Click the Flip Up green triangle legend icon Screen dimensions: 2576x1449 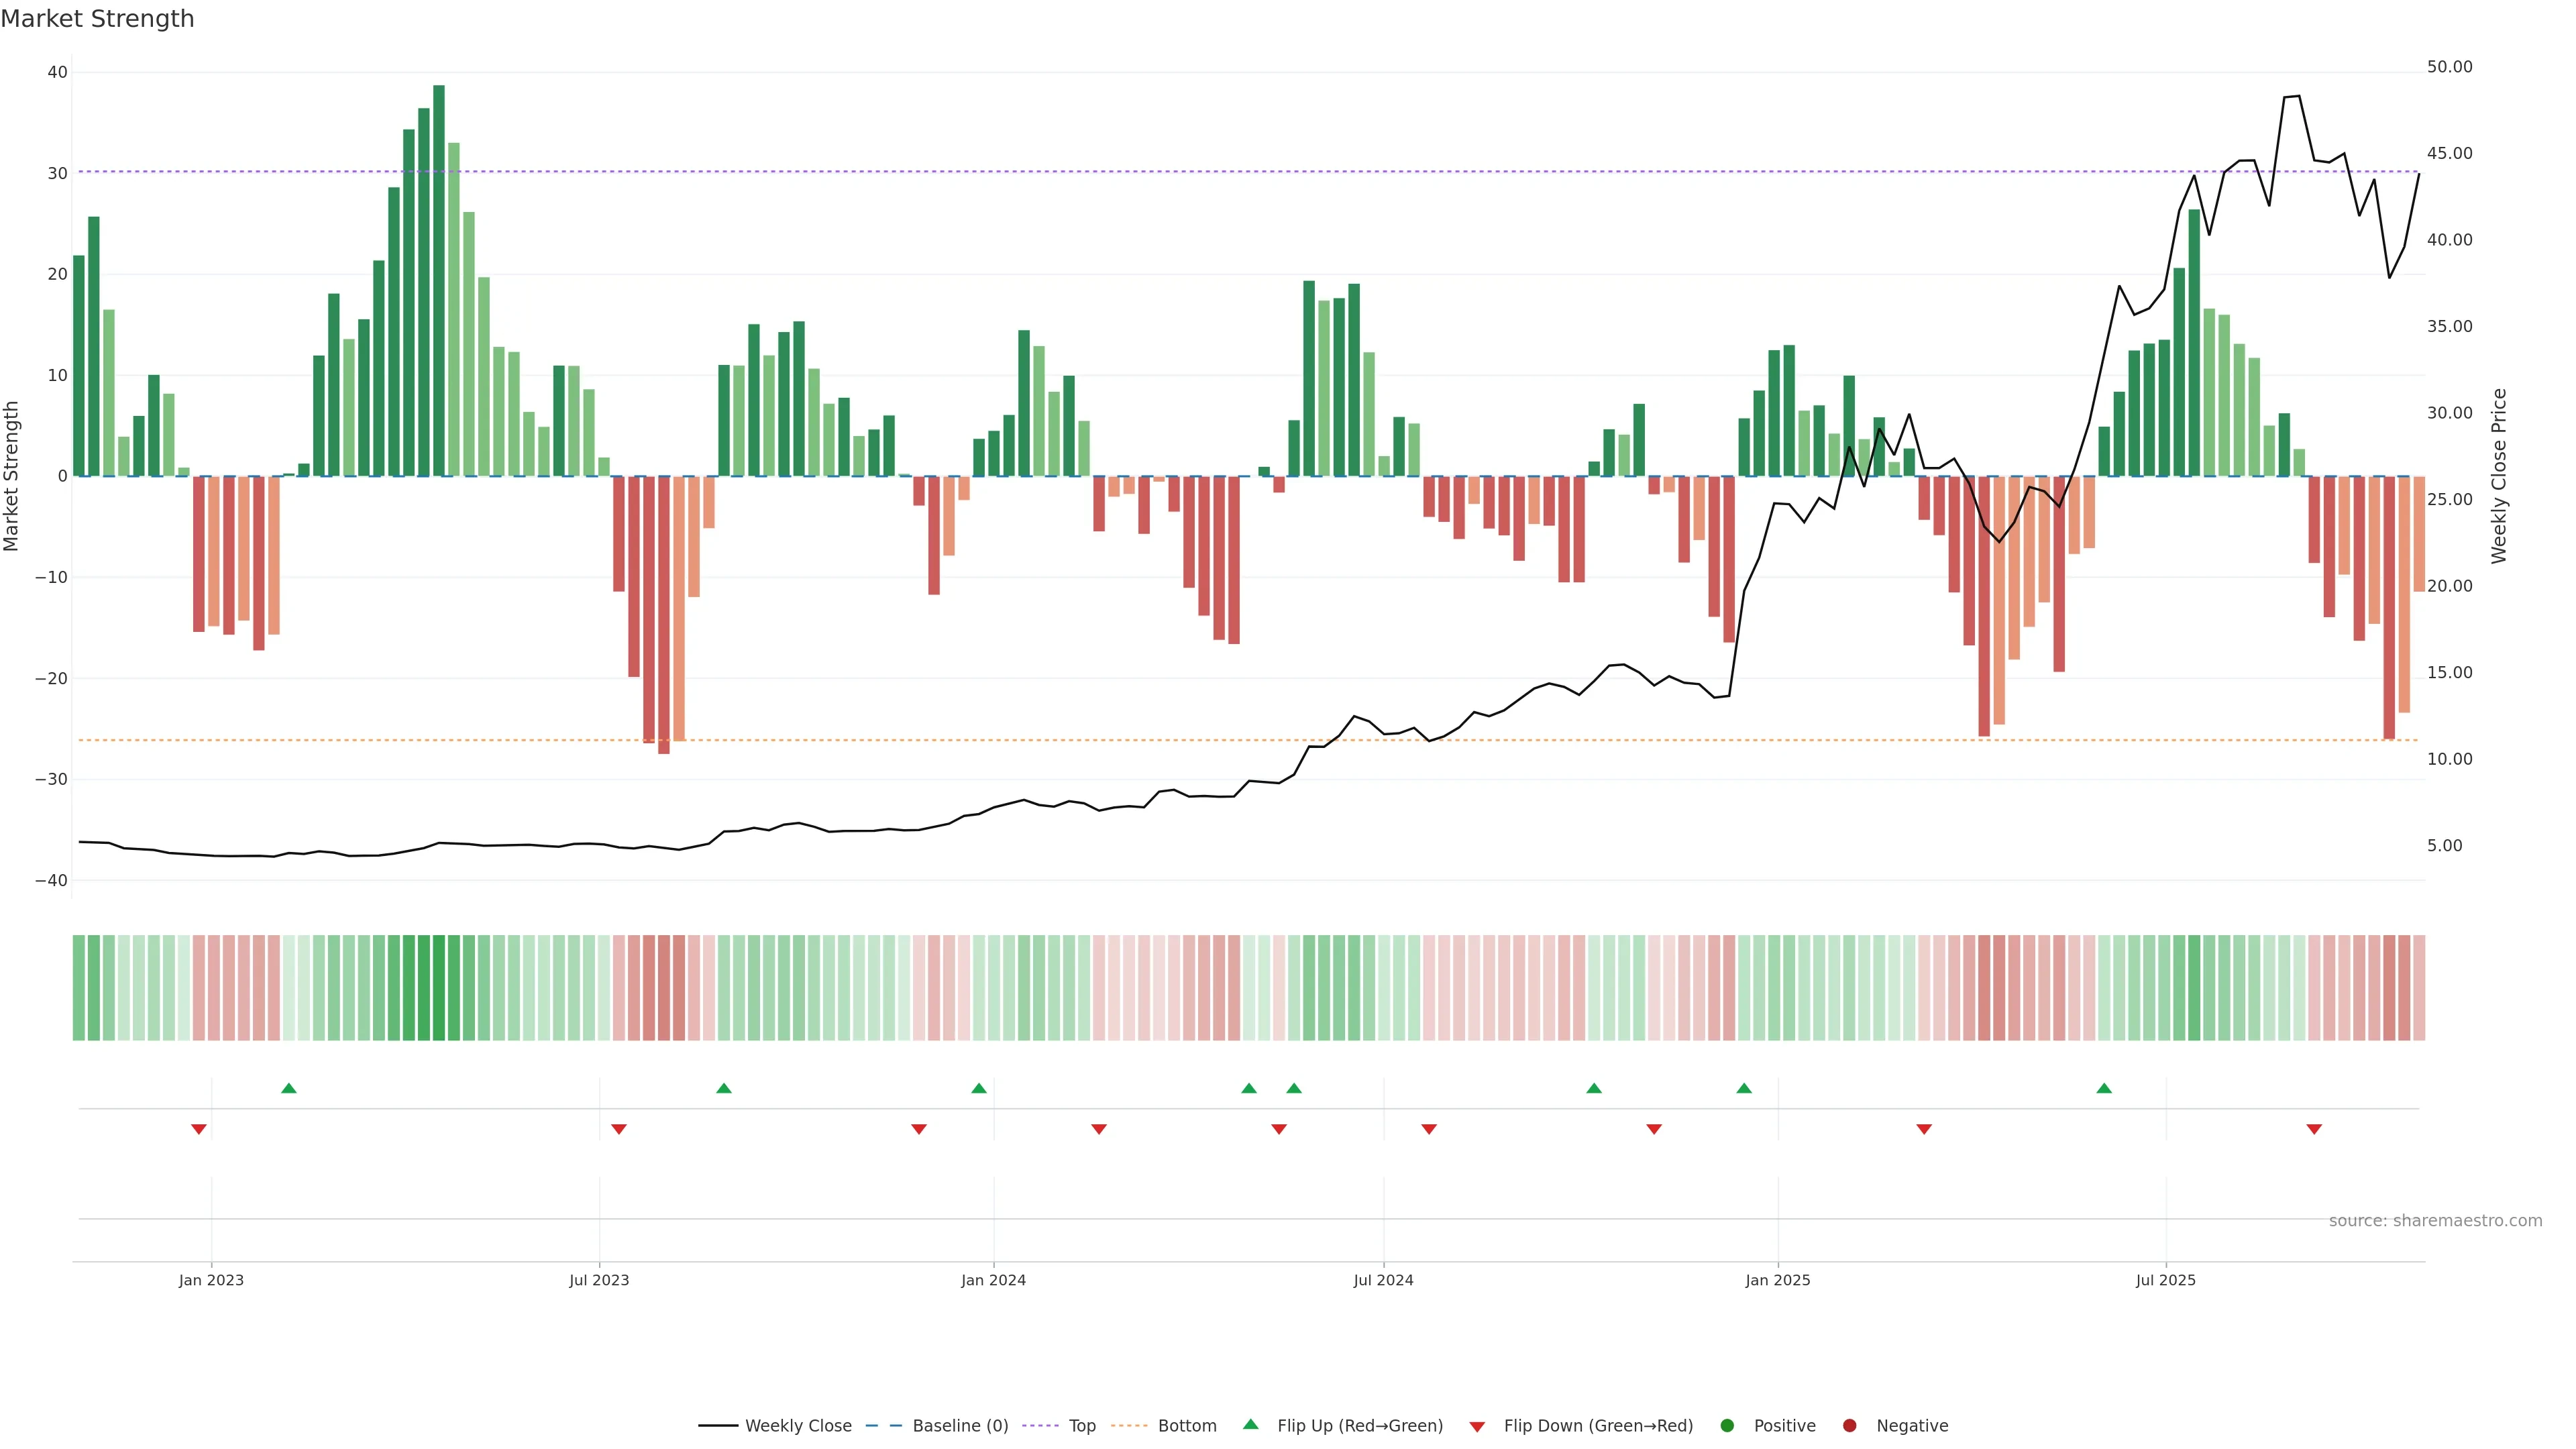[x=1250, y=1425]
